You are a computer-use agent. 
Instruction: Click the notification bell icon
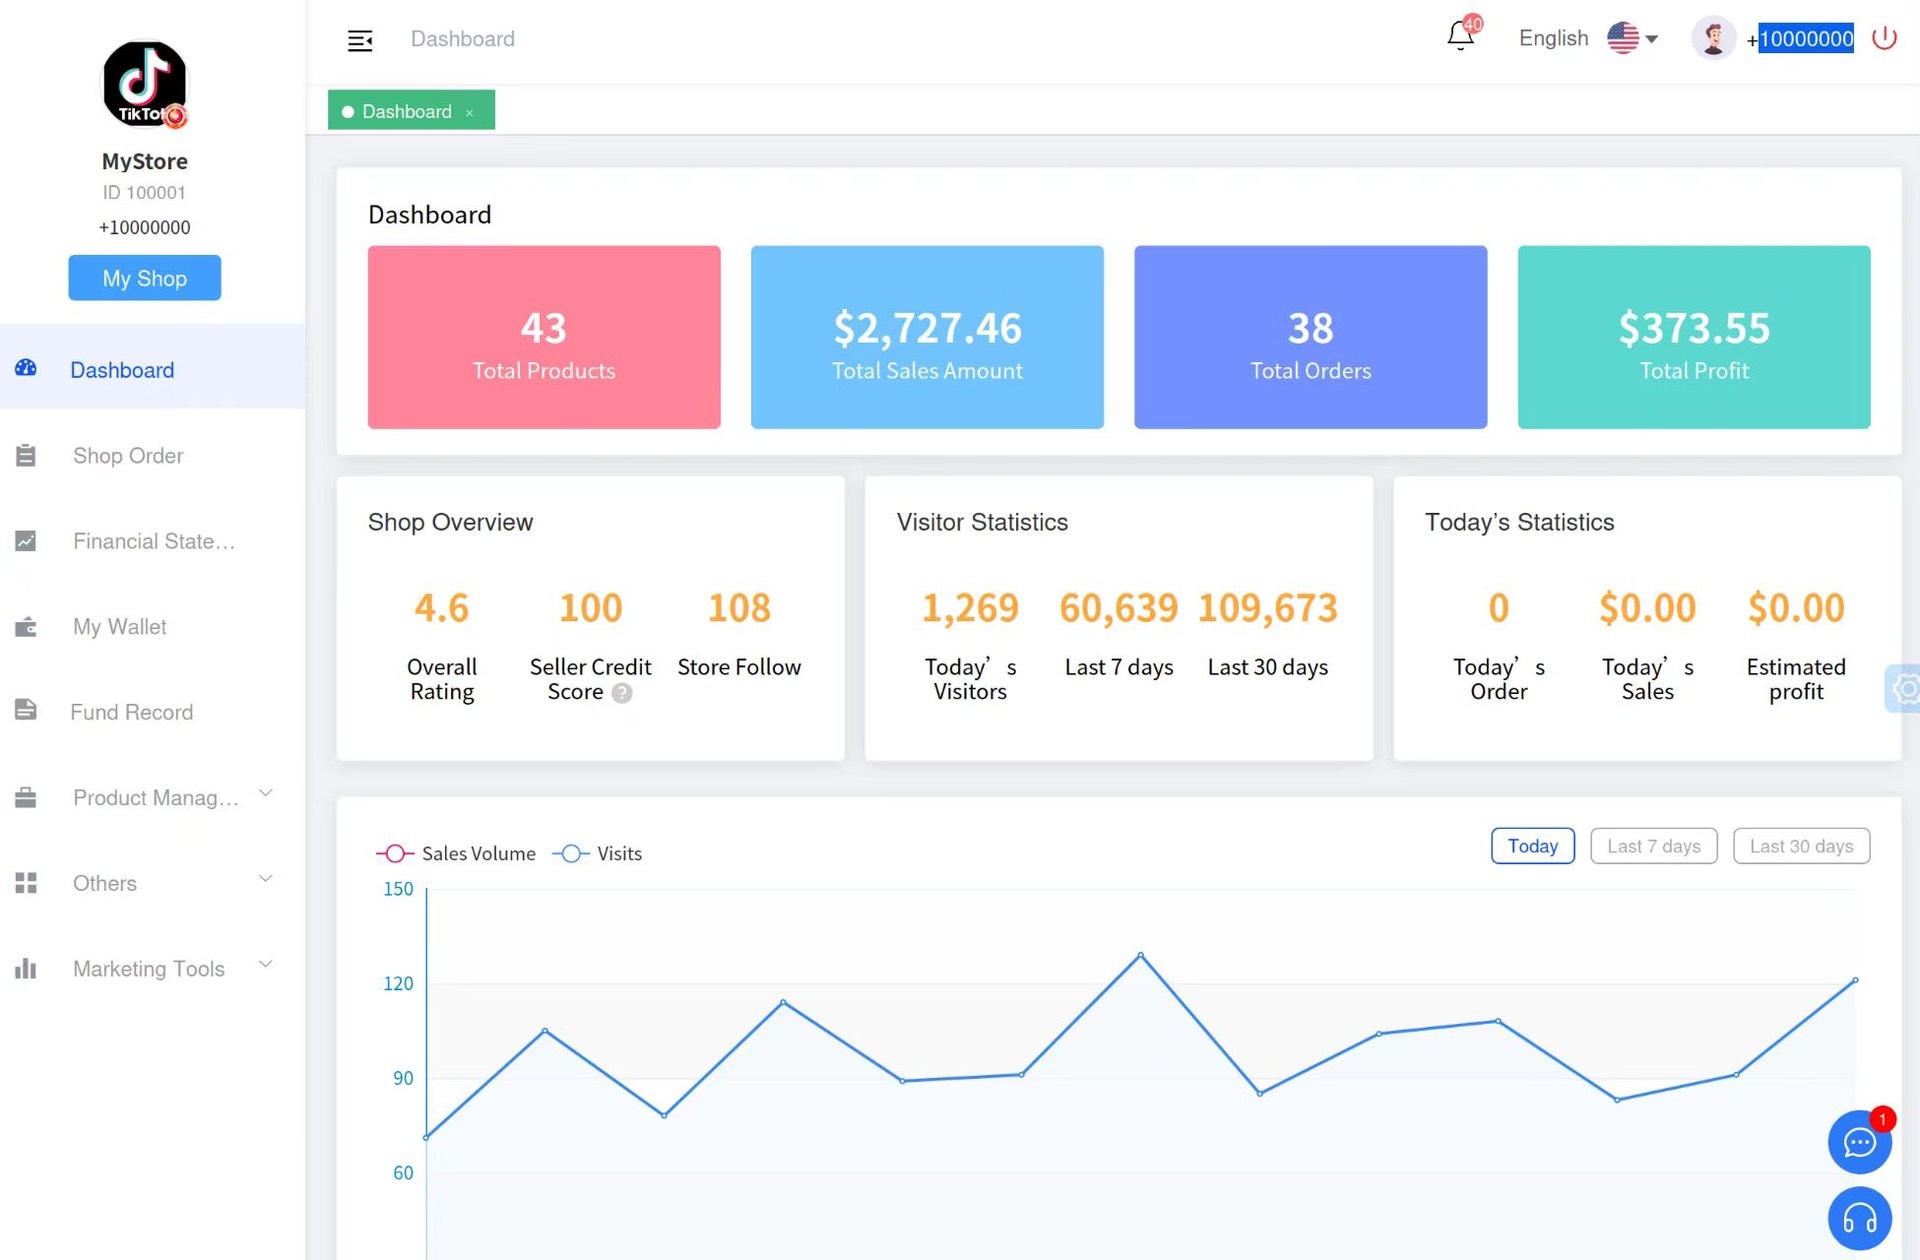coord(1459,37)
